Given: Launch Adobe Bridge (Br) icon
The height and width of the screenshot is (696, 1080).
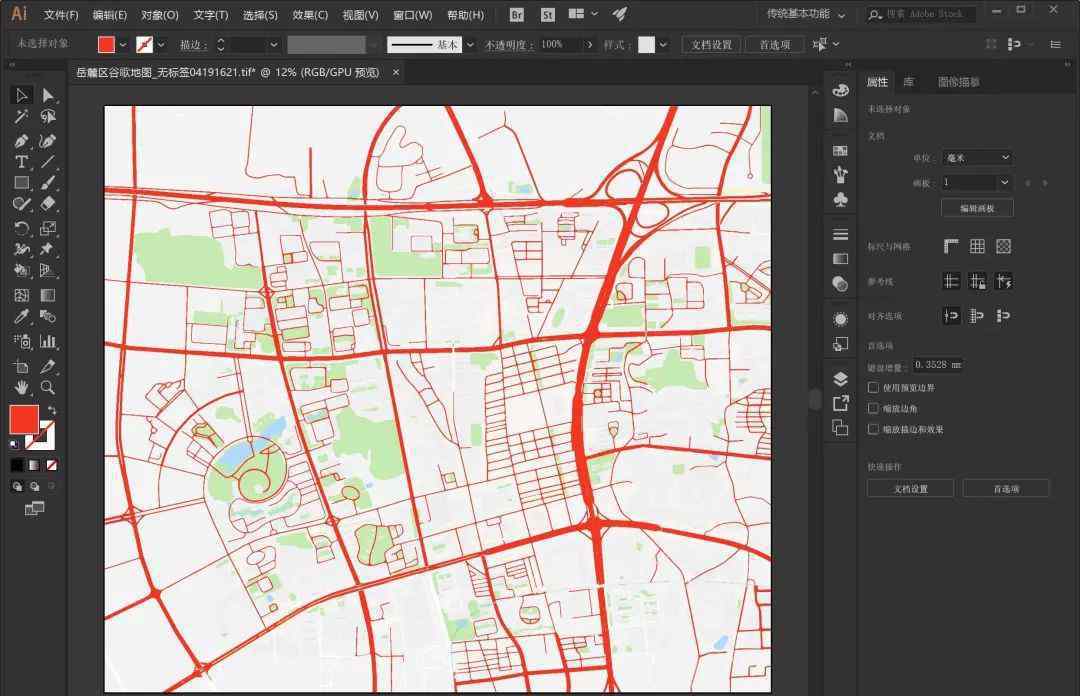Looking at the screenshot, I should (517, 14).
